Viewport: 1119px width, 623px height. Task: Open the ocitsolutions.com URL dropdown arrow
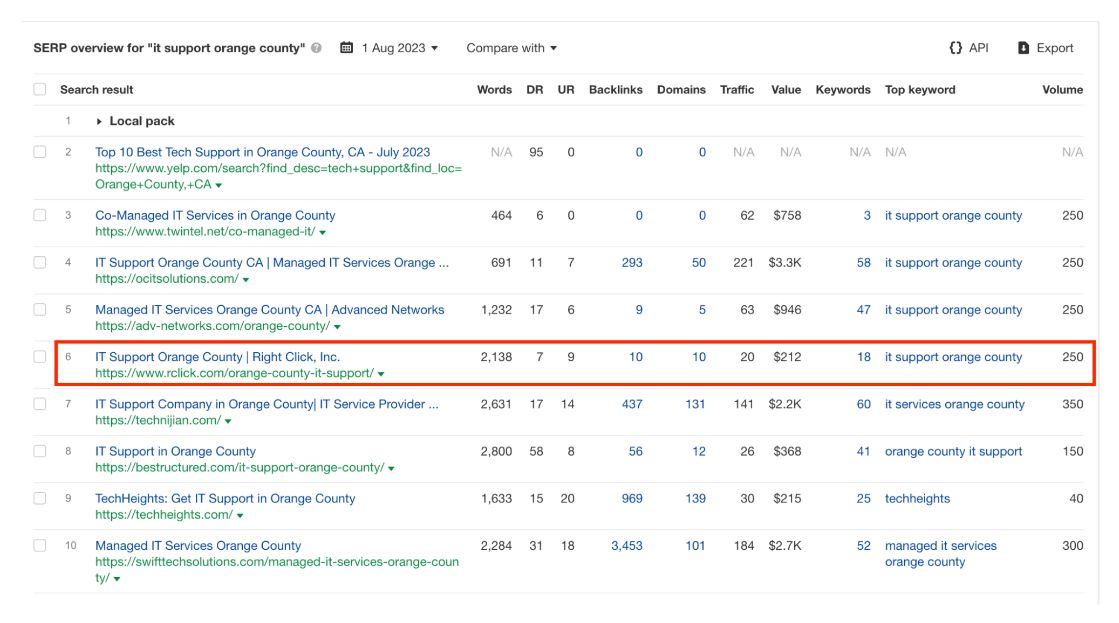tap(245, 280)
